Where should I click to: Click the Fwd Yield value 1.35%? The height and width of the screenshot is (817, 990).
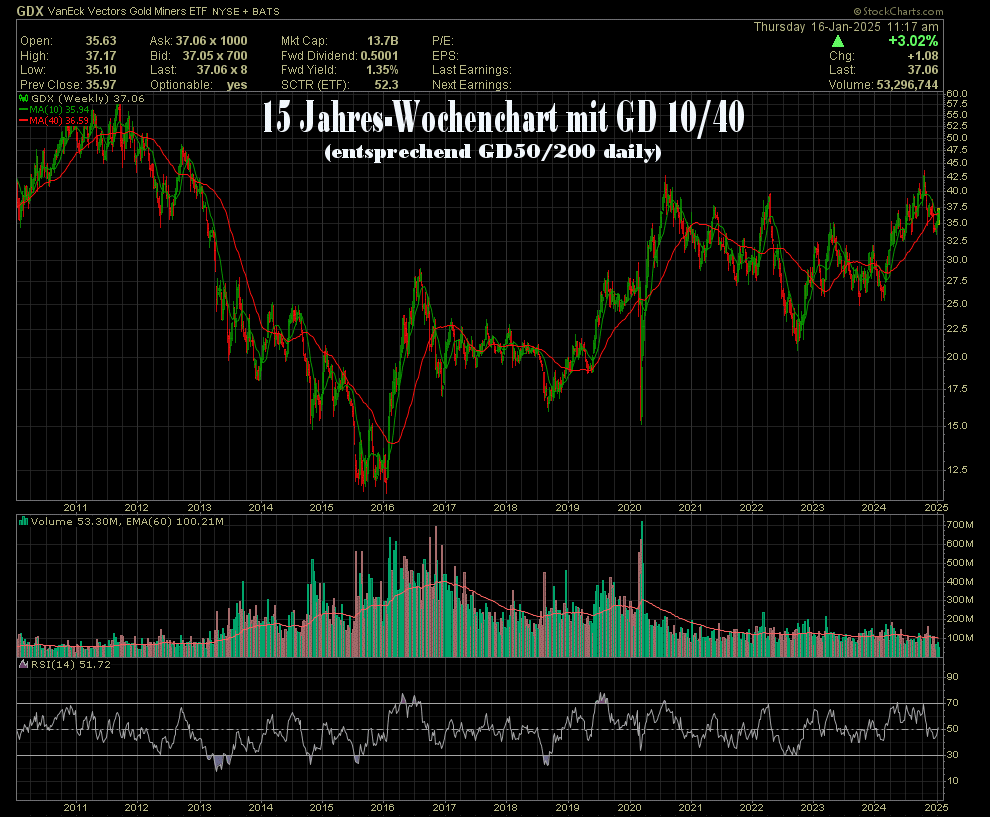382,70
